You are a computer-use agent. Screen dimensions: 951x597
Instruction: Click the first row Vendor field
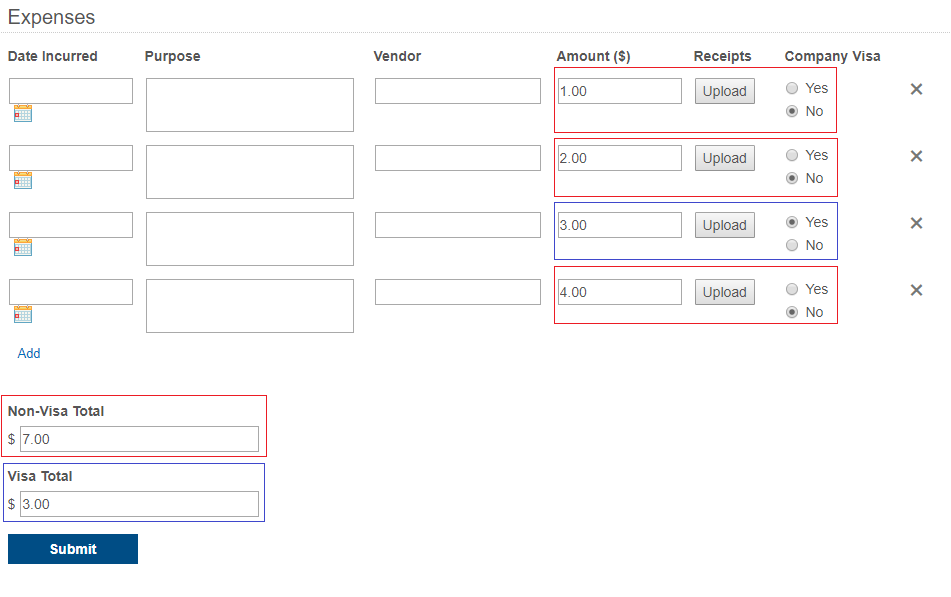click(457, 91)
